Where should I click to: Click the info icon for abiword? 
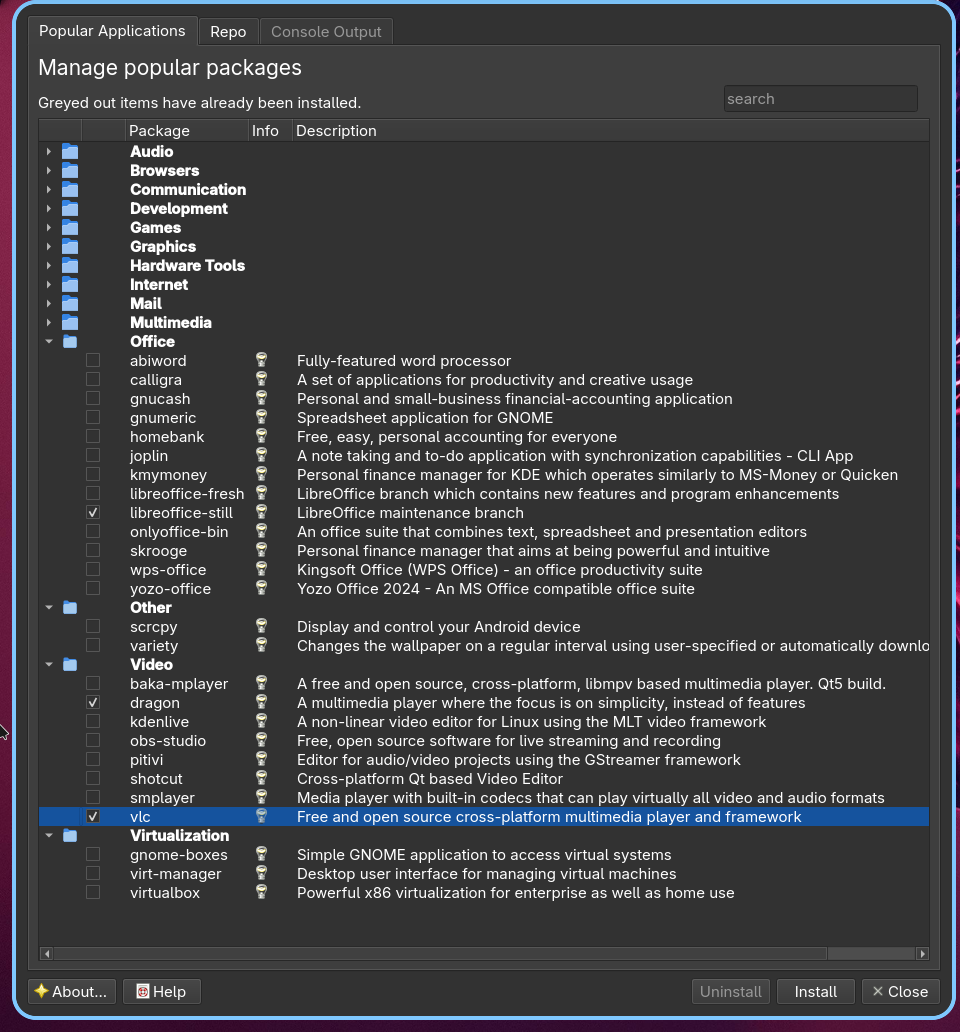pyautogui.click(x=261, y=360)
